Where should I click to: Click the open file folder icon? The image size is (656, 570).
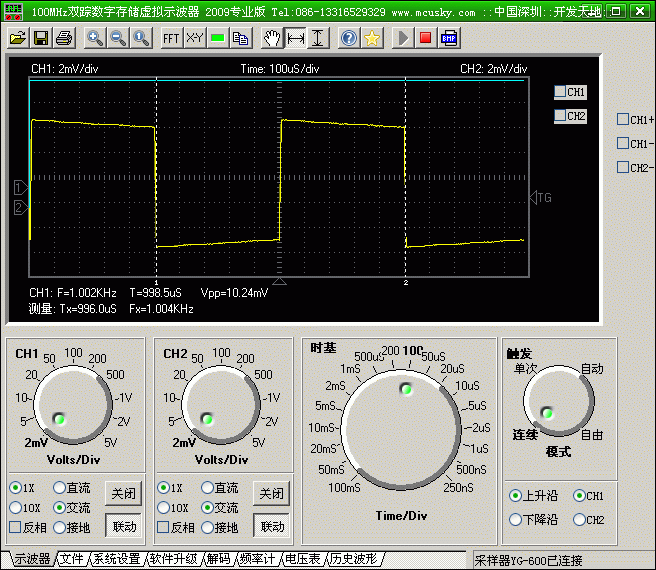point(18,39)
